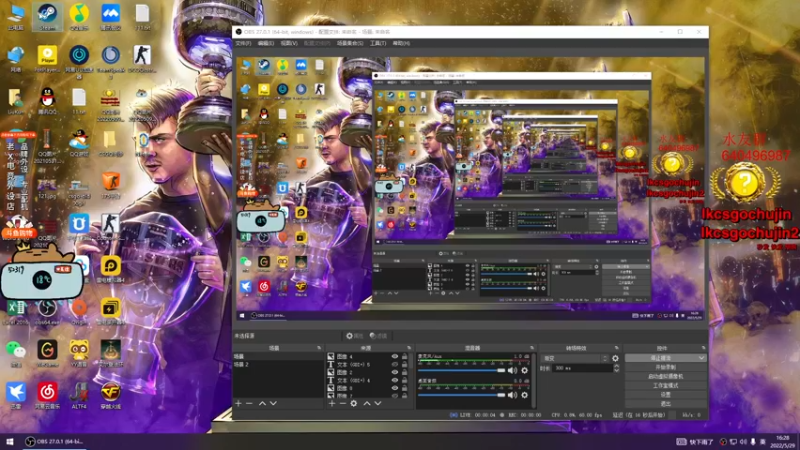Open the 文件(F) menu
Viewport: 800px width, 450px height.
click(243, 43)
